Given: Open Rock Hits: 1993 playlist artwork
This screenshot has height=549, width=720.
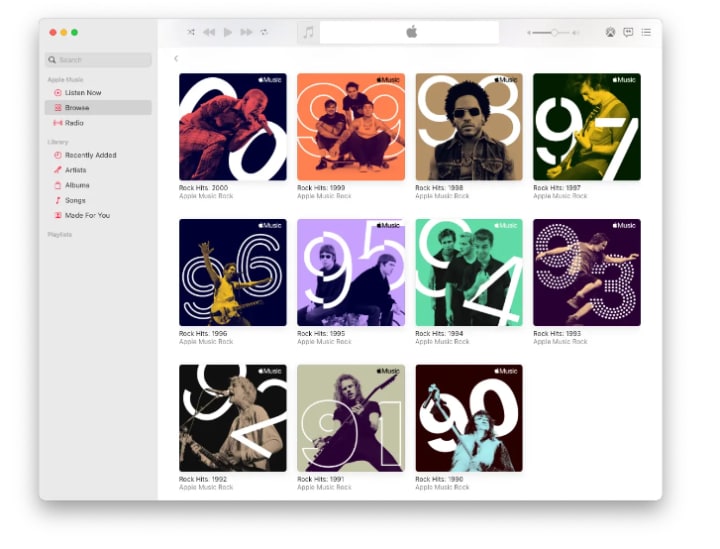Looking at the screenshot, I should tap(587, 272).
